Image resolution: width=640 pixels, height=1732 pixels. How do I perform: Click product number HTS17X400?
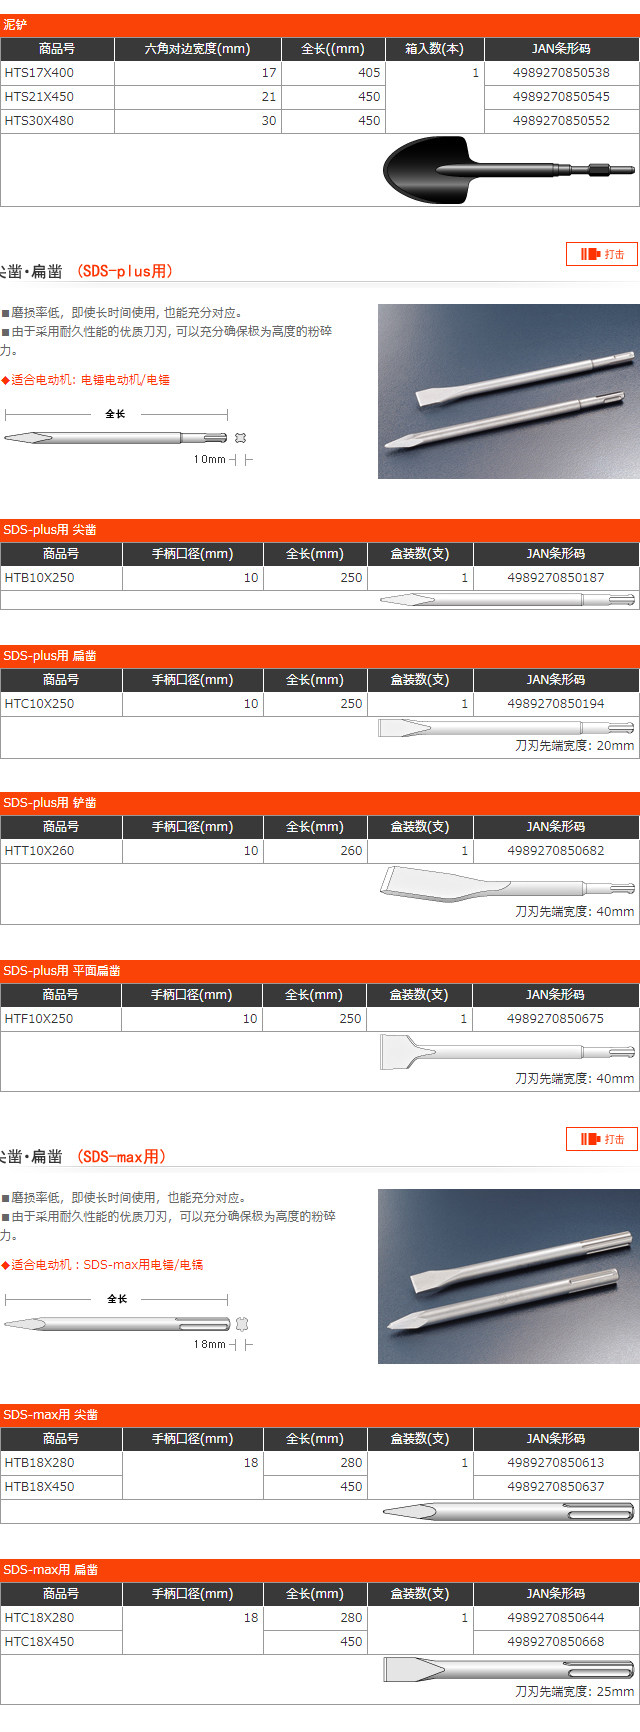pos(39,73)
